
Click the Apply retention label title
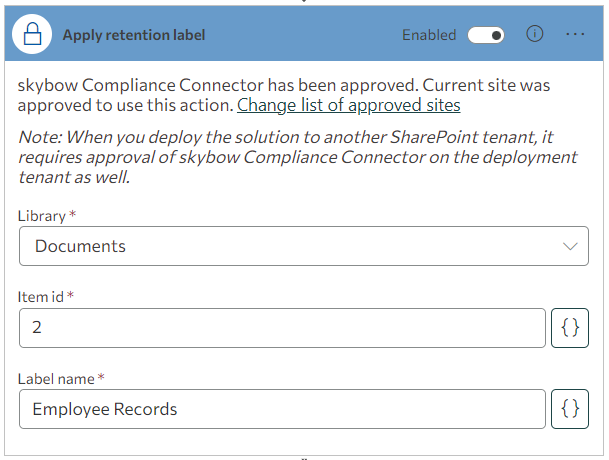coord(134,35)
